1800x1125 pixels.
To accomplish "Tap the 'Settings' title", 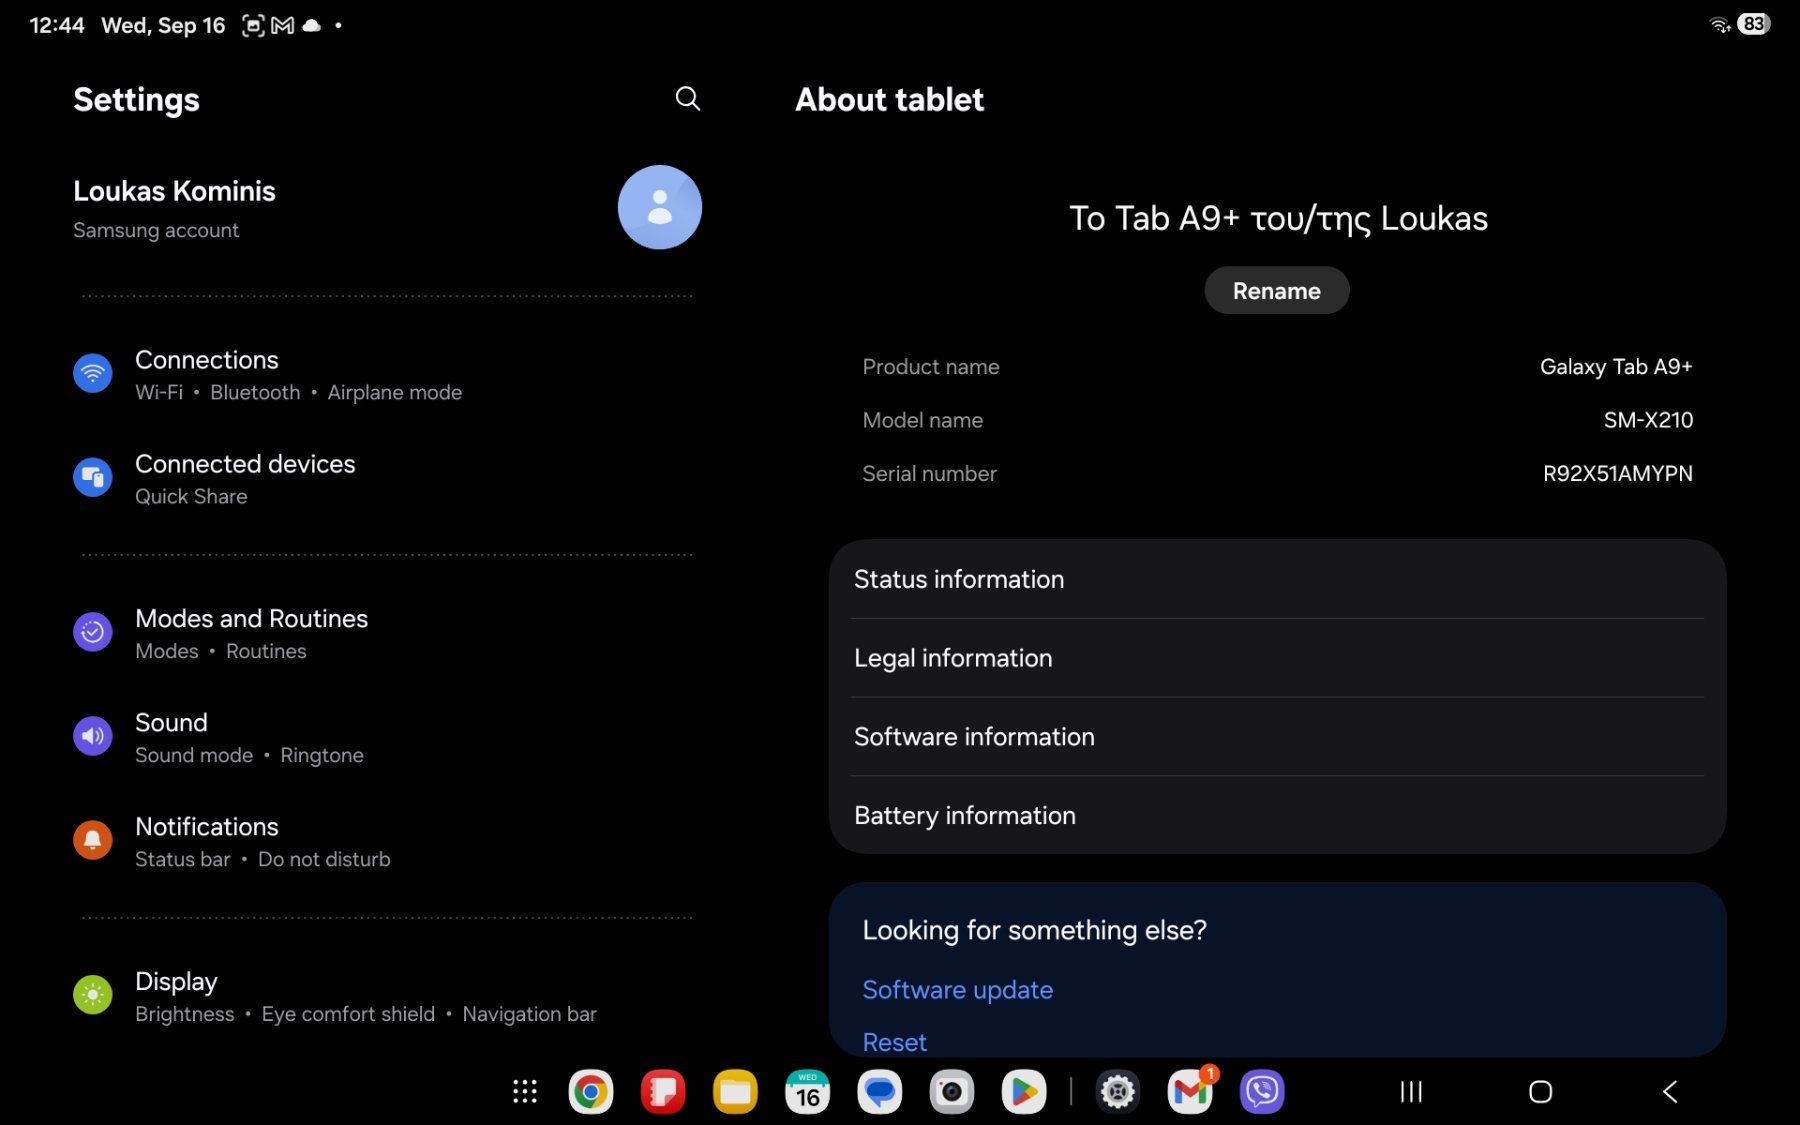I will 136,99.
